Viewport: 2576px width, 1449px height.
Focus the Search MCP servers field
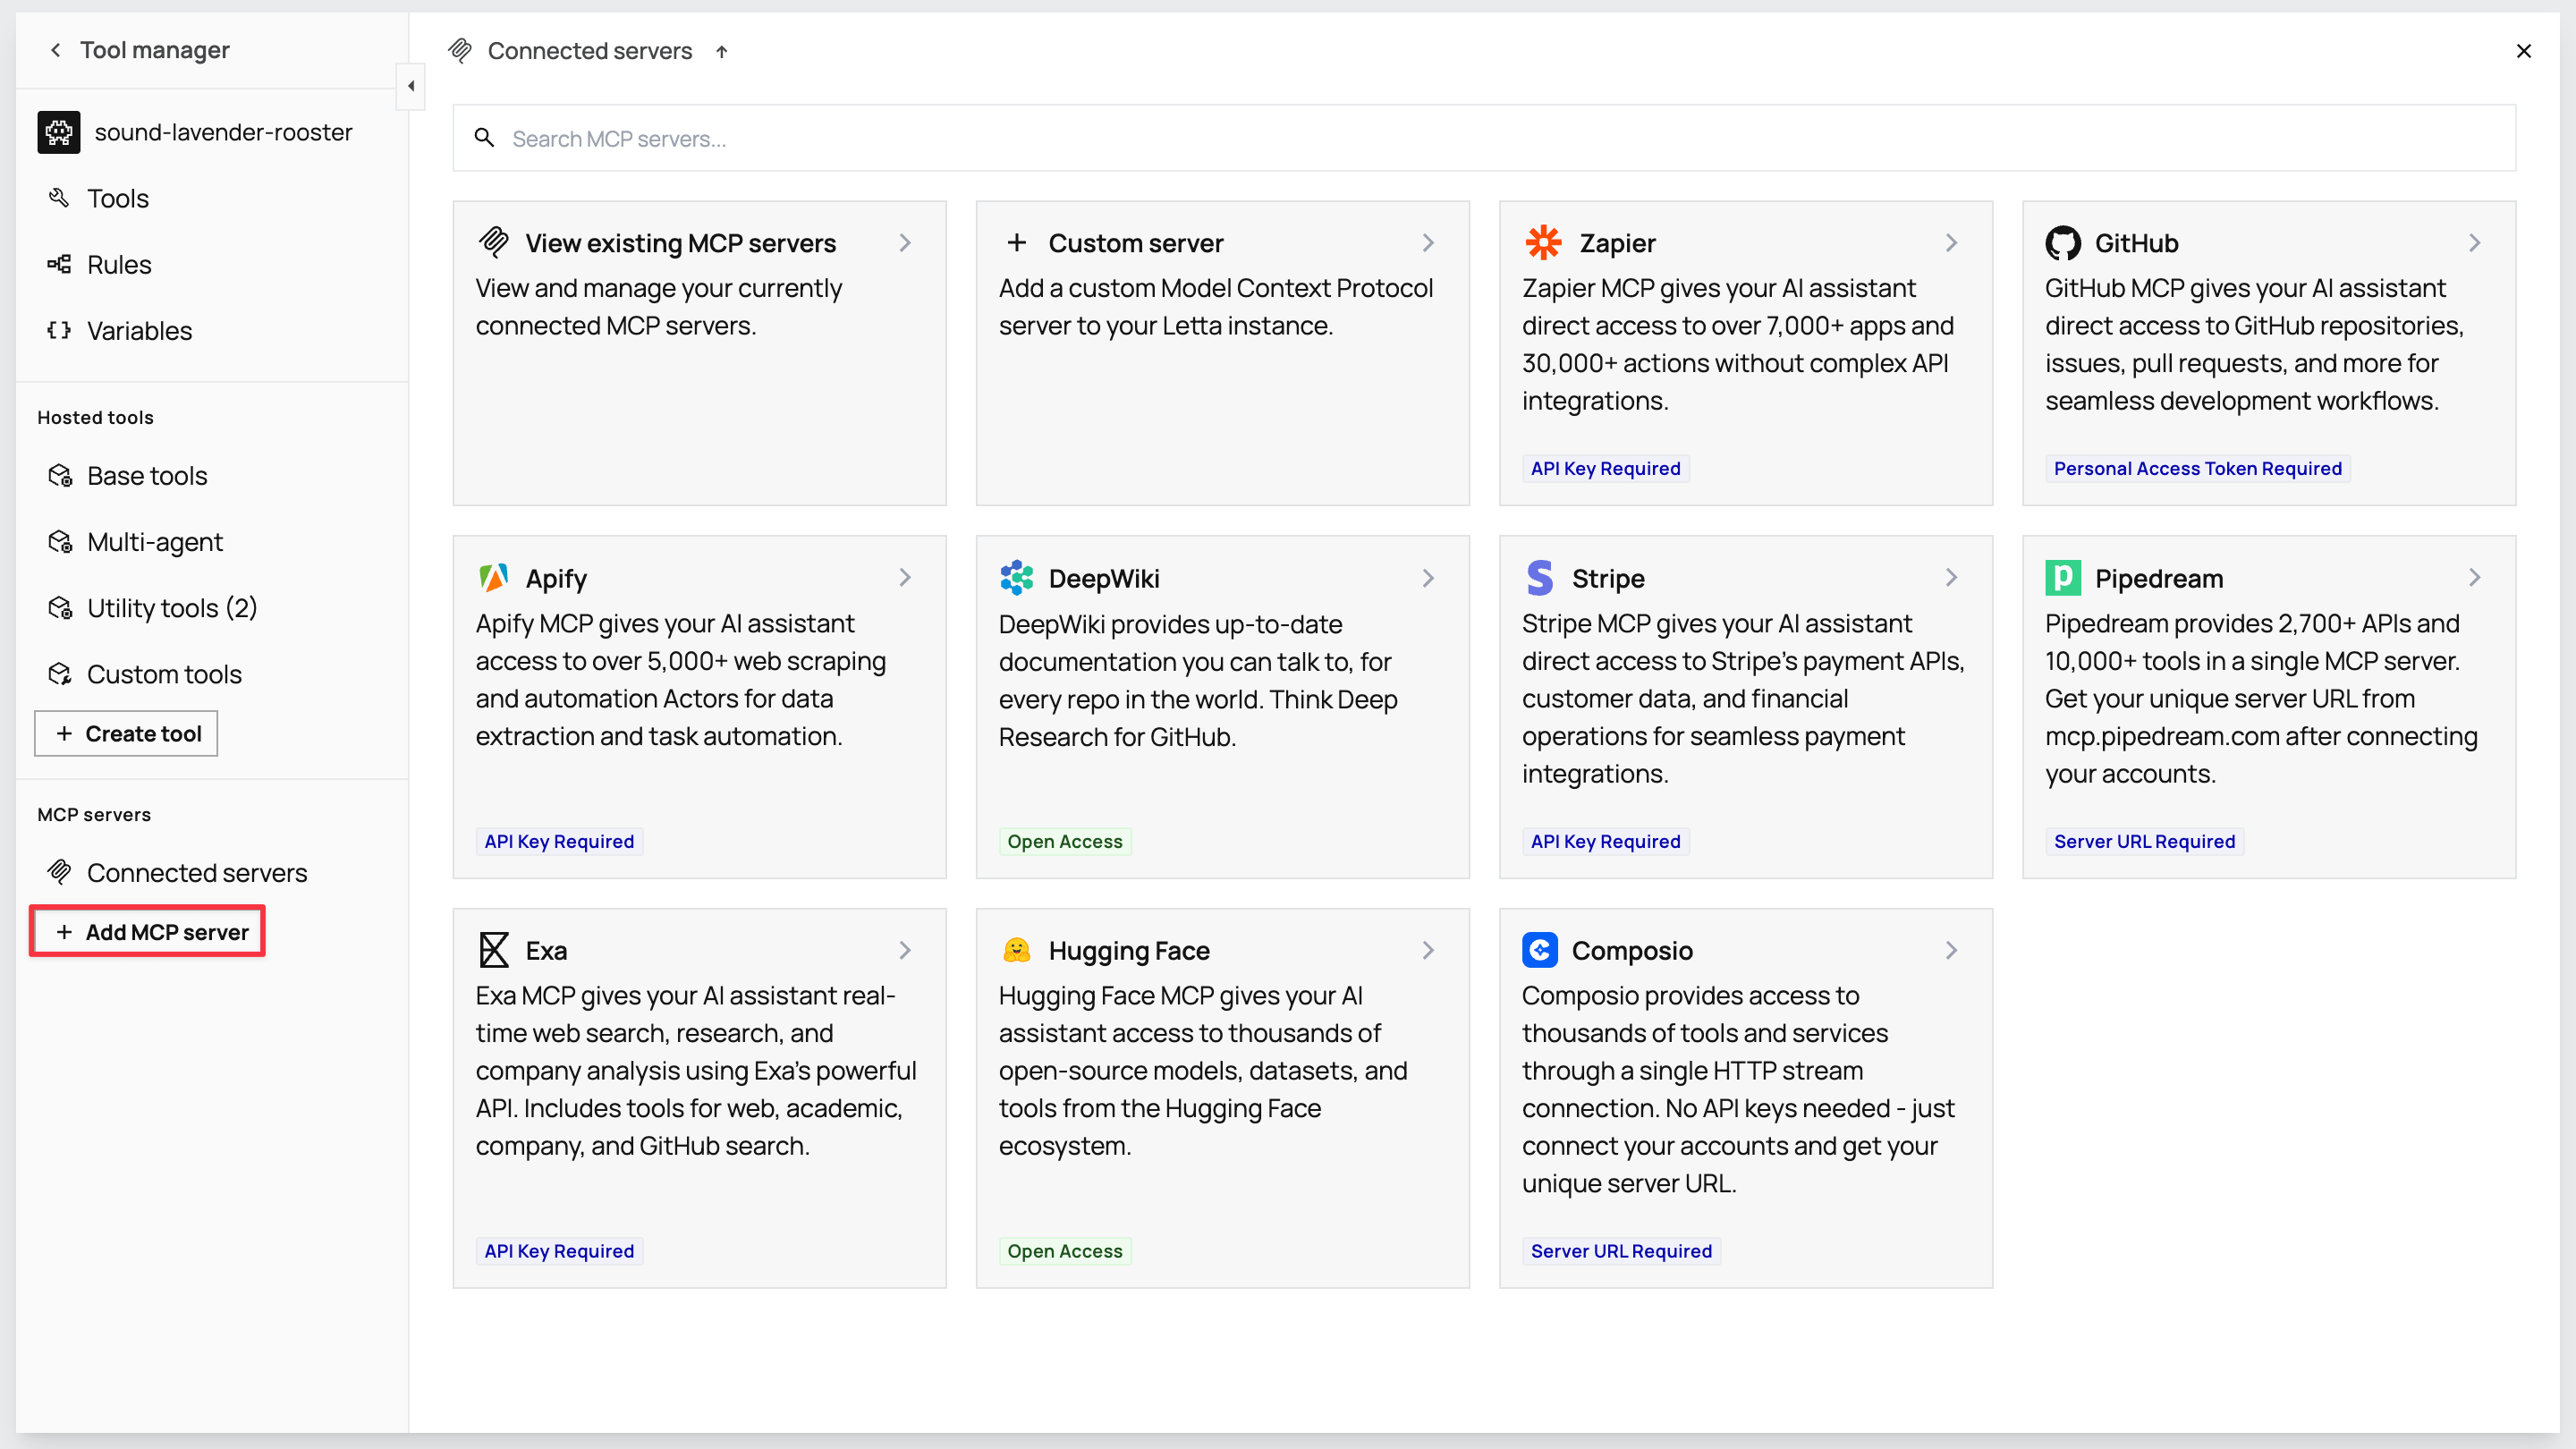pos(1484,139)
